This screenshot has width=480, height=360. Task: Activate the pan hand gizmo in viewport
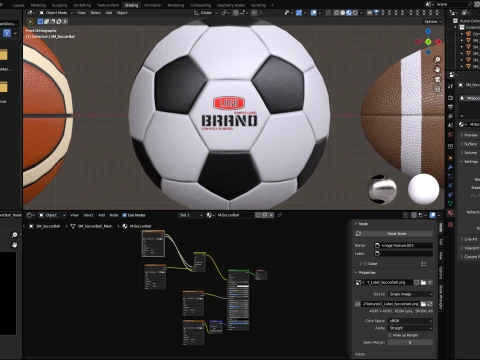pyautogui.click(x=437, y=70)
